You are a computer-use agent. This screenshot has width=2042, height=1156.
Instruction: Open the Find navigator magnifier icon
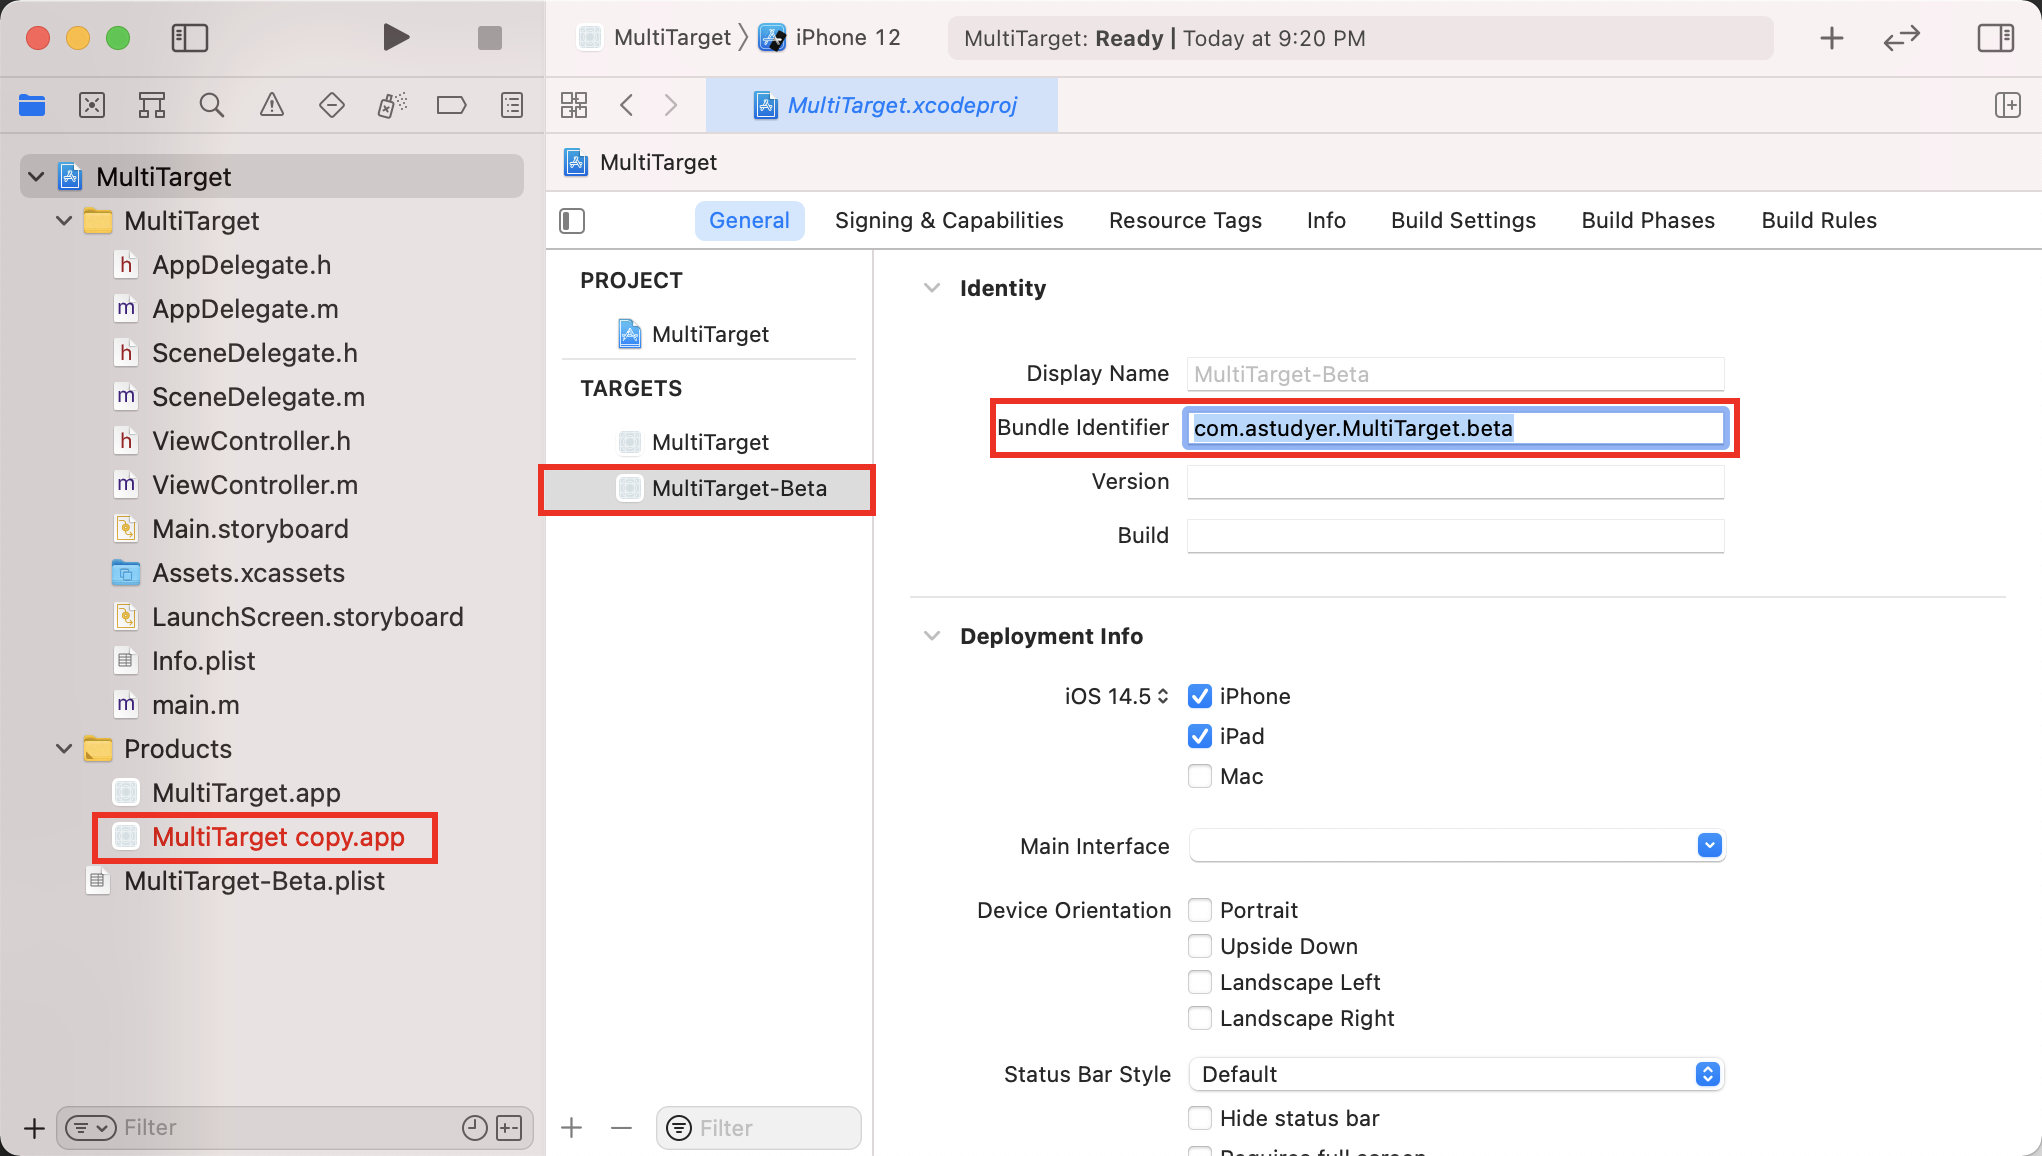211,105
